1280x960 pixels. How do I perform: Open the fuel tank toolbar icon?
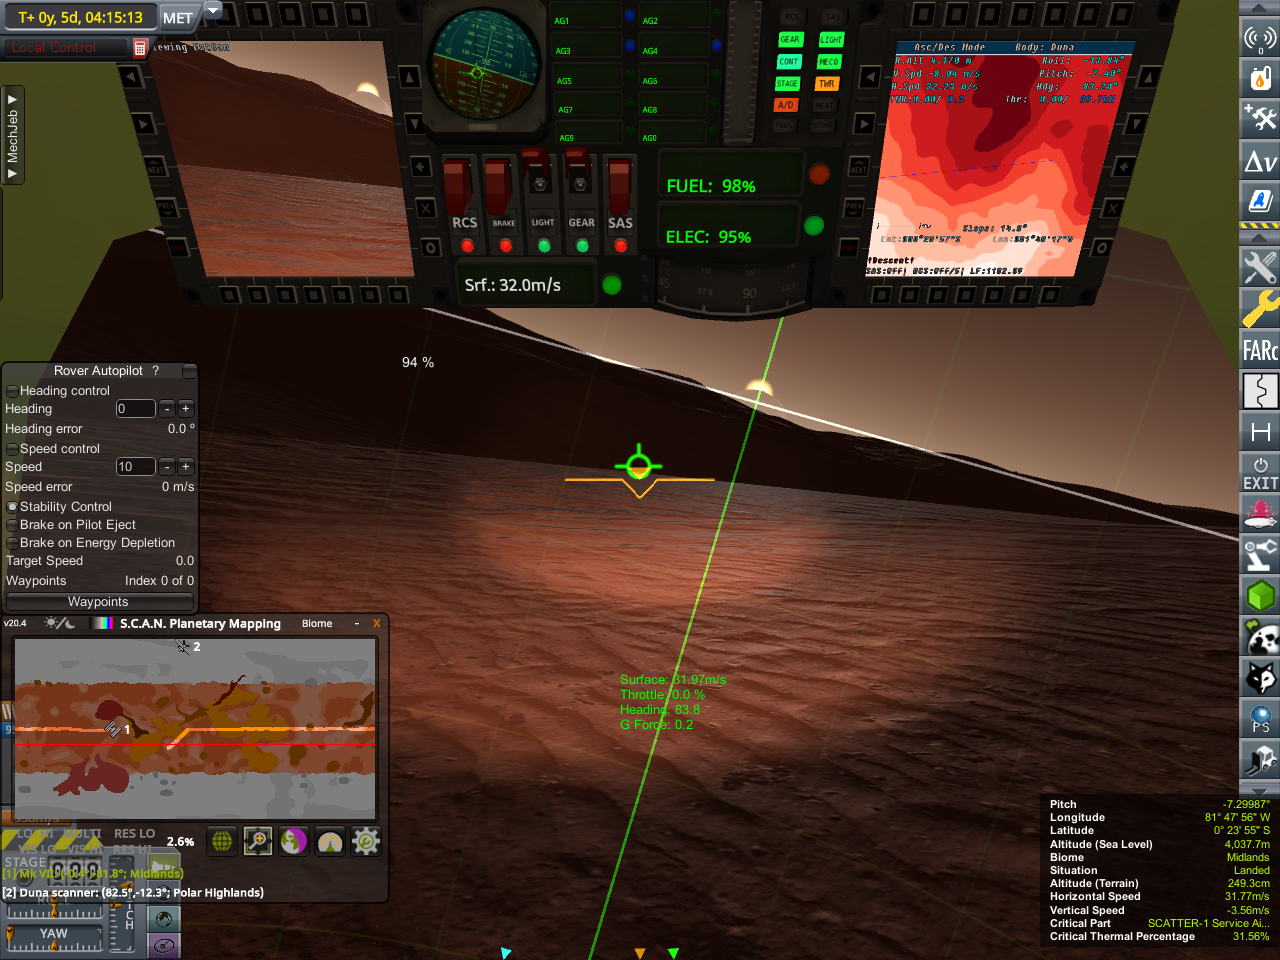pyautogui.click(x=1259, y=78)
